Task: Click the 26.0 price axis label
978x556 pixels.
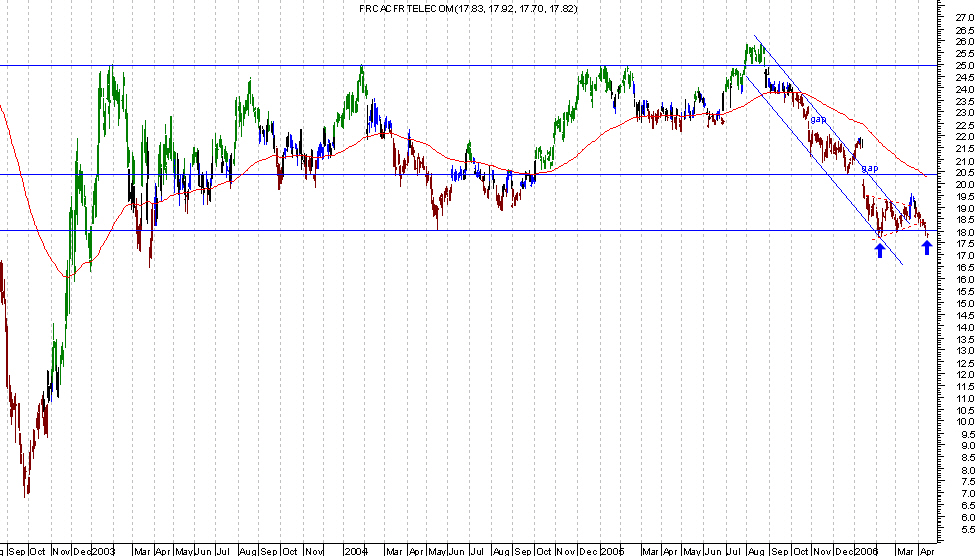Action: (964, 42)
